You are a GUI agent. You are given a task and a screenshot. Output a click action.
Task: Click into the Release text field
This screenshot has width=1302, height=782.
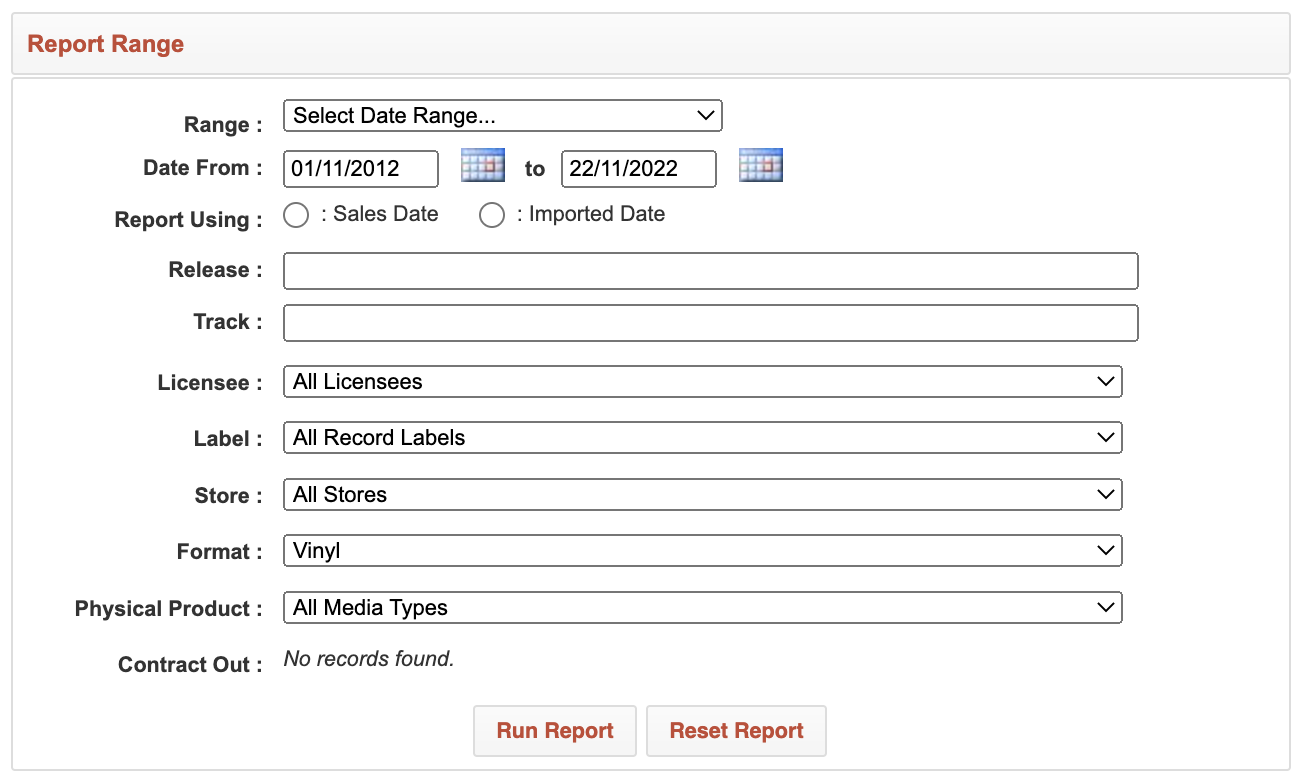(x=711, y=271)
